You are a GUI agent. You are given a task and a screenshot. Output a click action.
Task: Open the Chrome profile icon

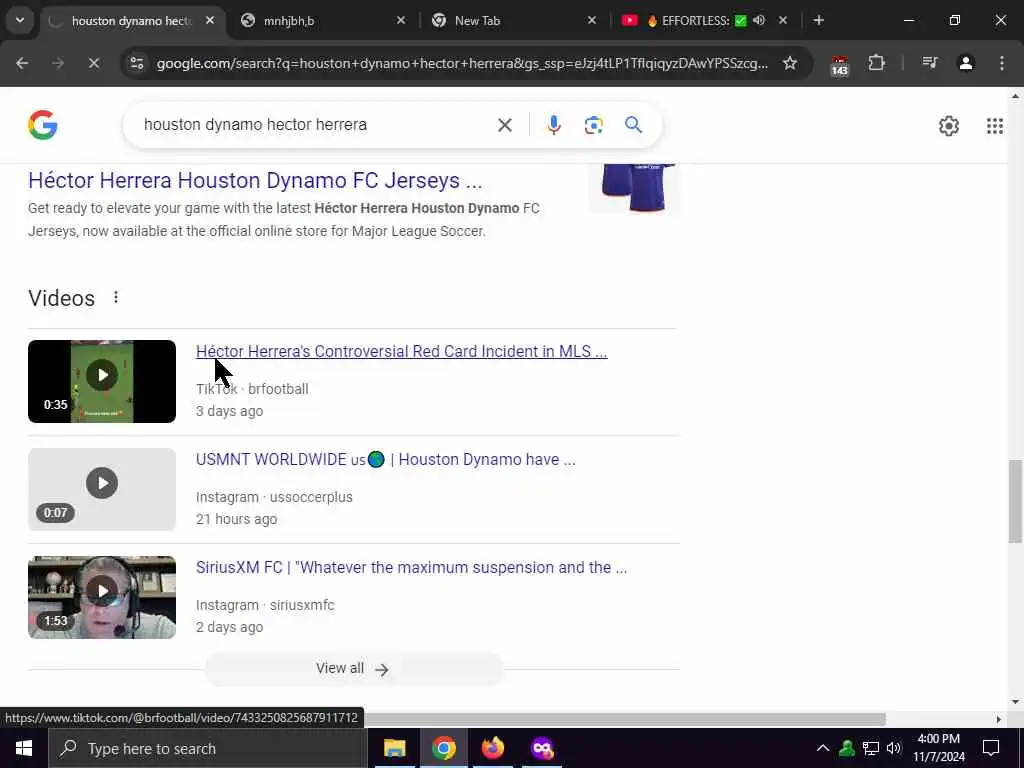coord(966,63)
